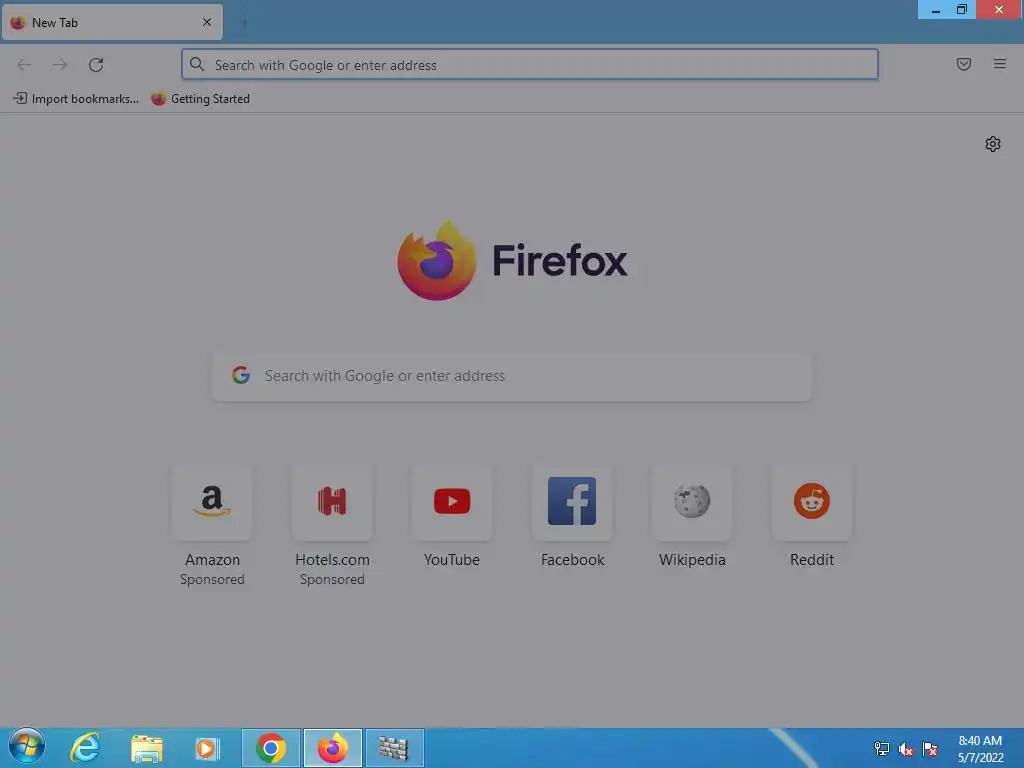This screenshot has width=1024, height=768.
Task: Click the network tray icon
Action: click(x=882, y=748)
